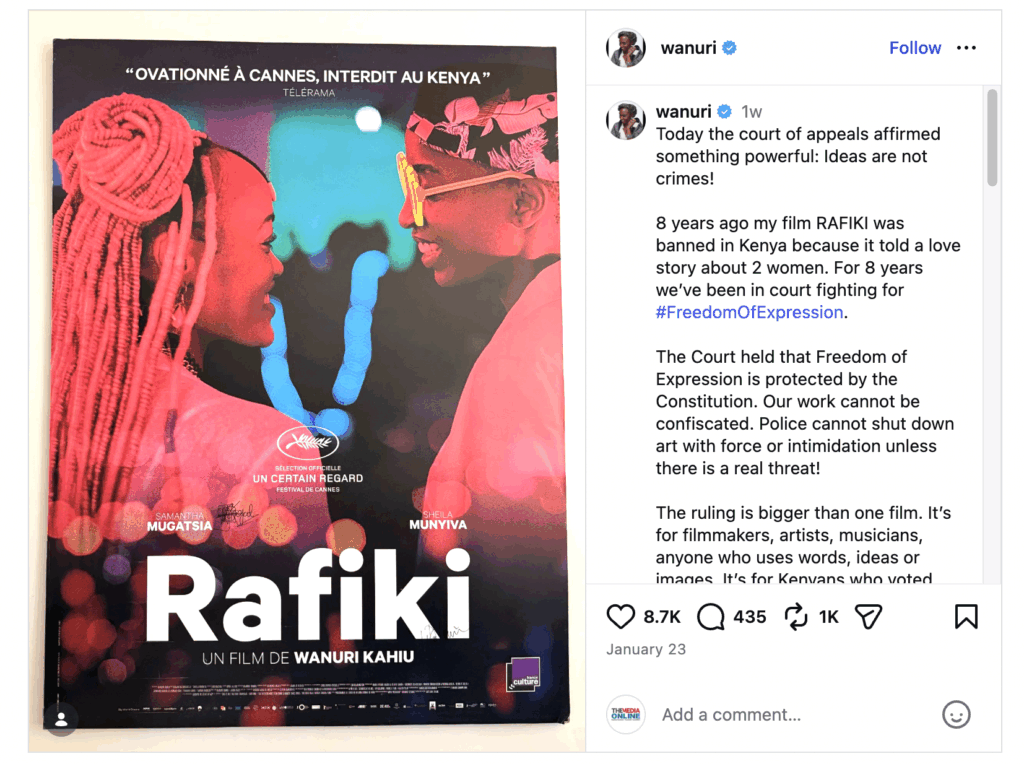Viewport: 1024px width, 764px height.
Task: Click the Rafiki poster image
Action: pyautogui.click(x=307, y=381)
